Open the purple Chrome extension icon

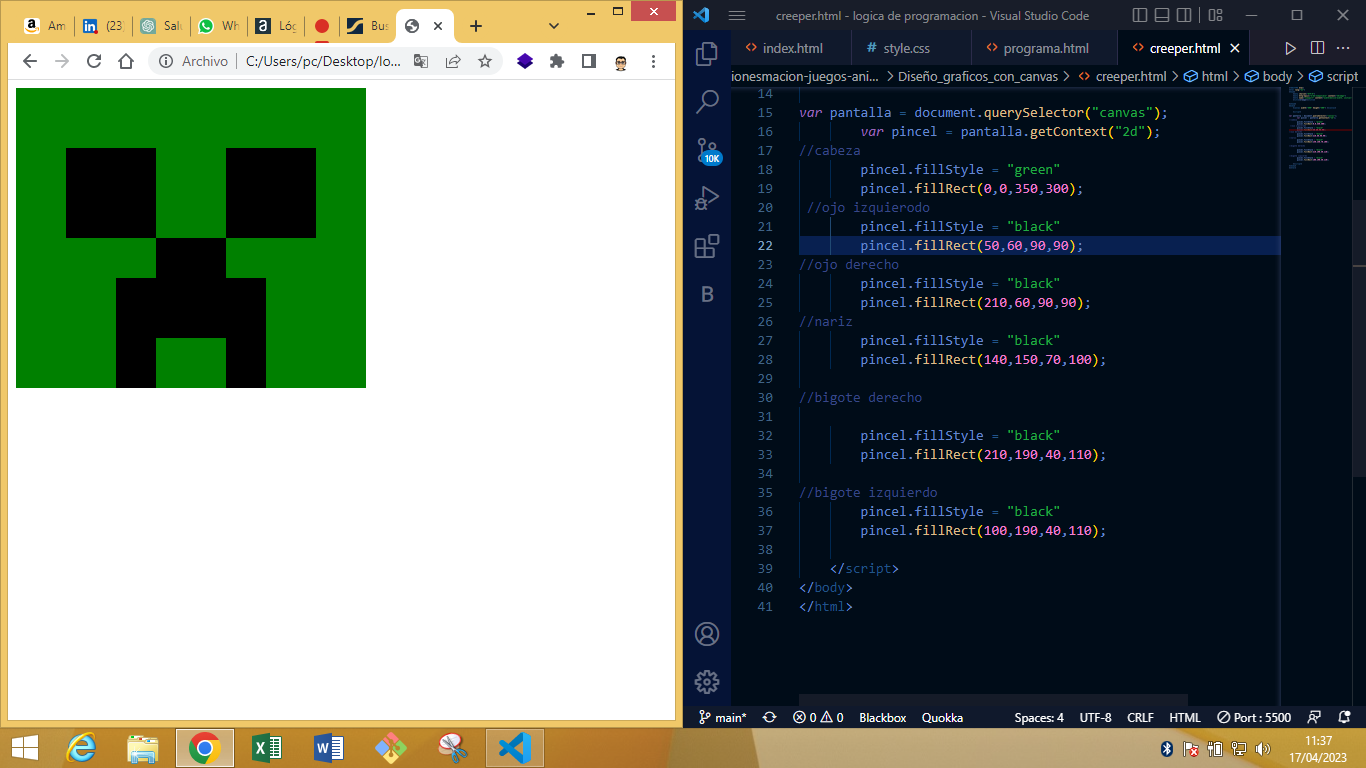pyautogui.click(x=525, y=61)
